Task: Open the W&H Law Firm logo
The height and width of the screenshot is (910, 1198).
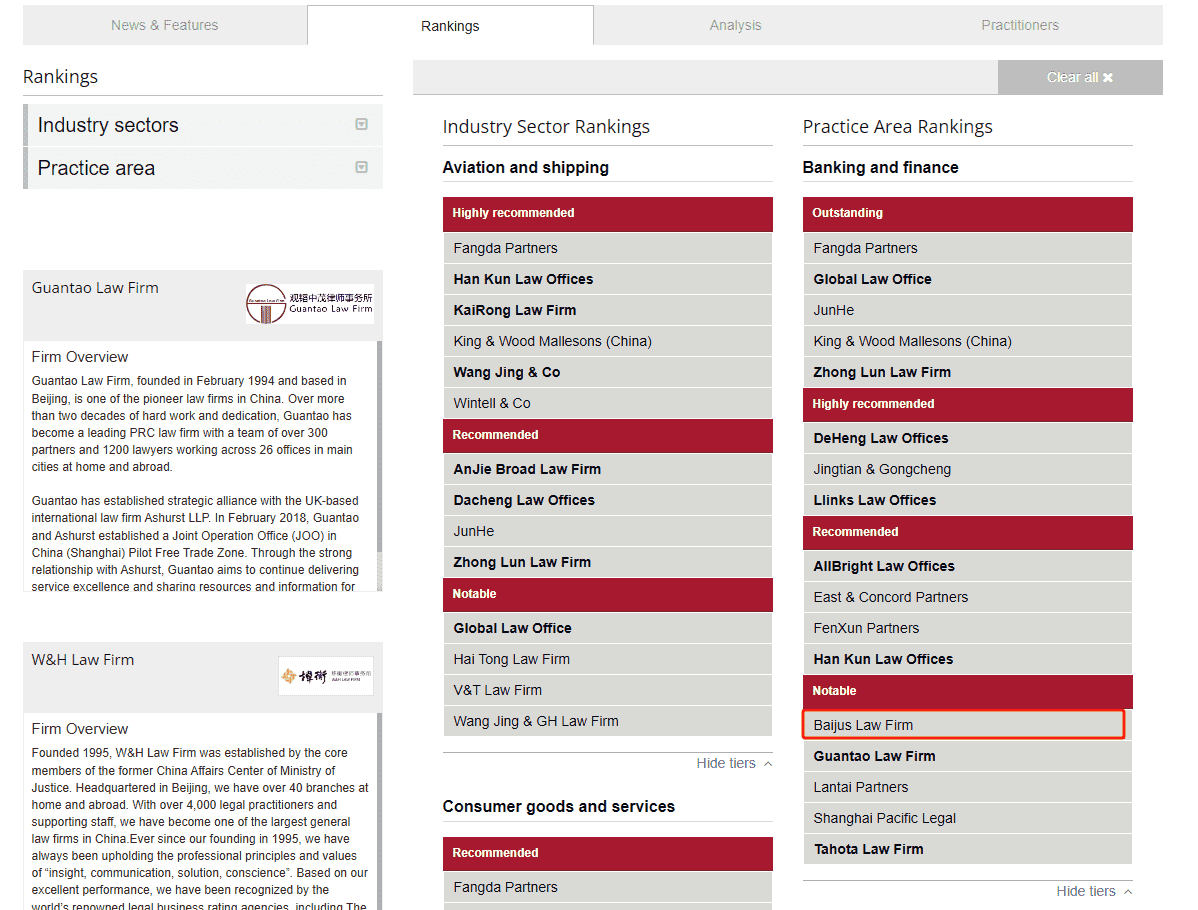Action: (325, 675)
